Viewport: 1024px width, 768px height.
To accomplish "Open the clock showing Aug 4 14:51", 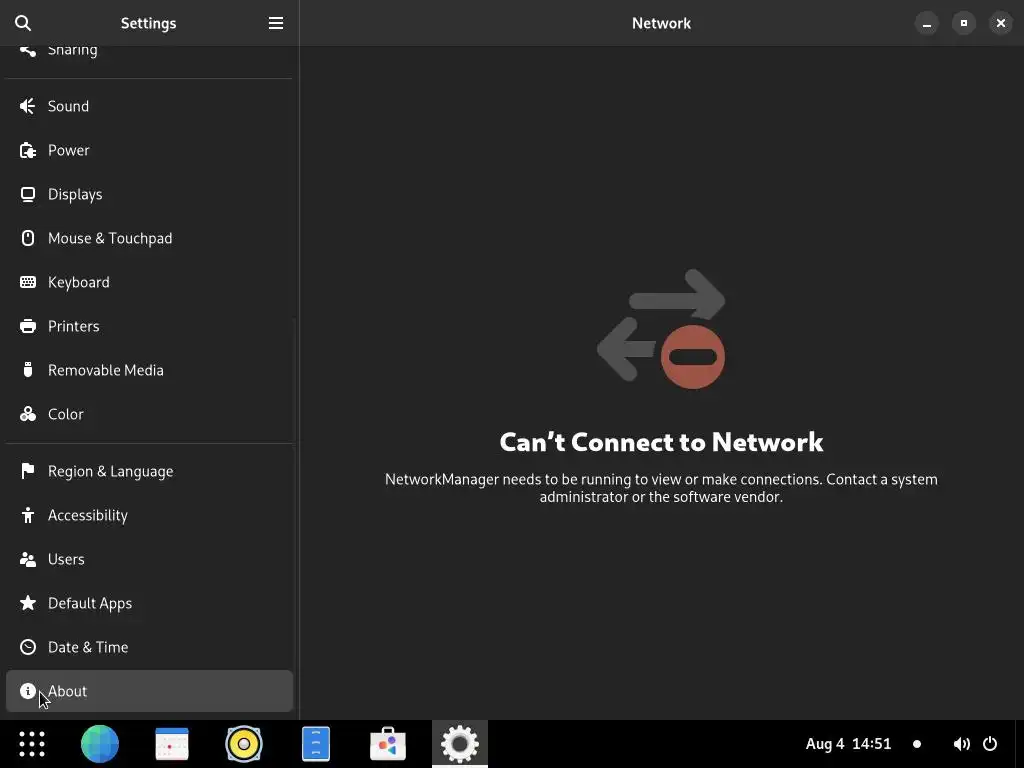I will [848, 744].
